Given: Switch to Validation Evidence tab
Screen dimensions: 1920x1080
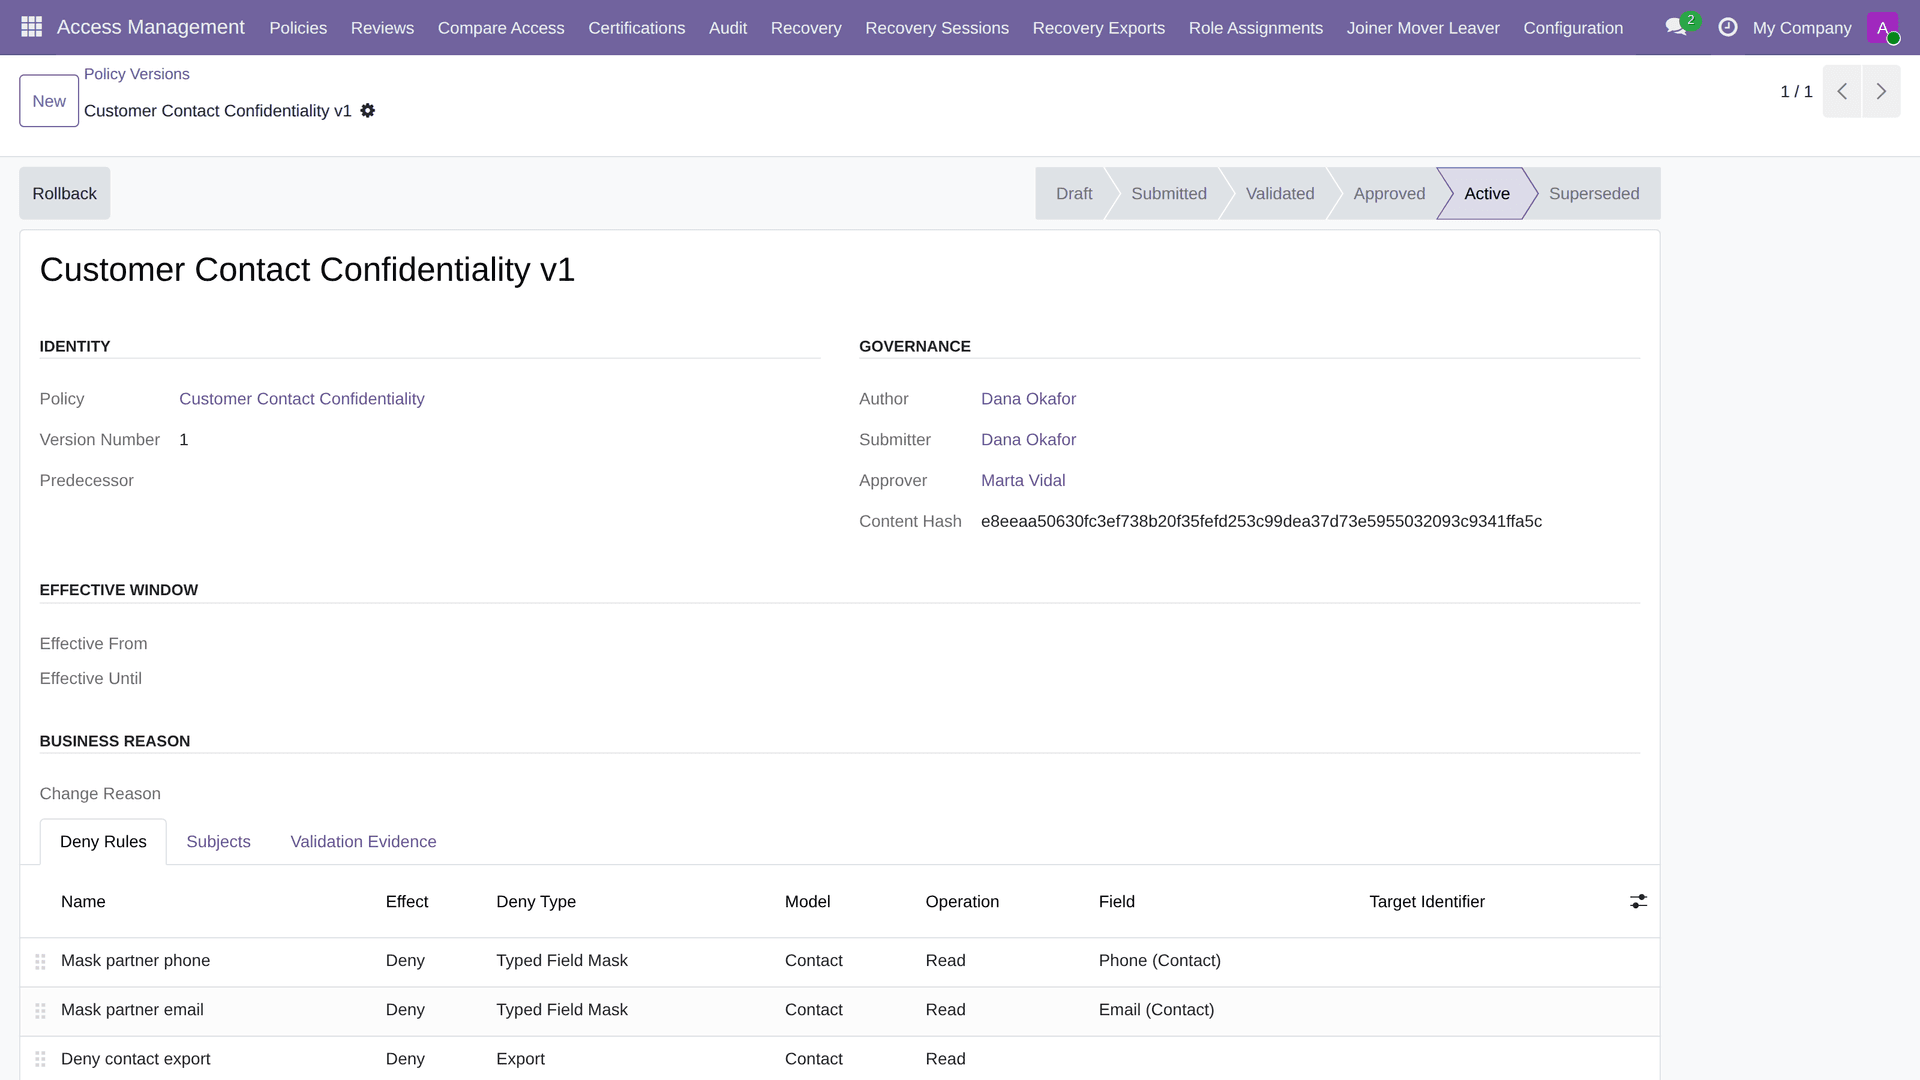Looking at the screenshot, I should coord(363,842).
